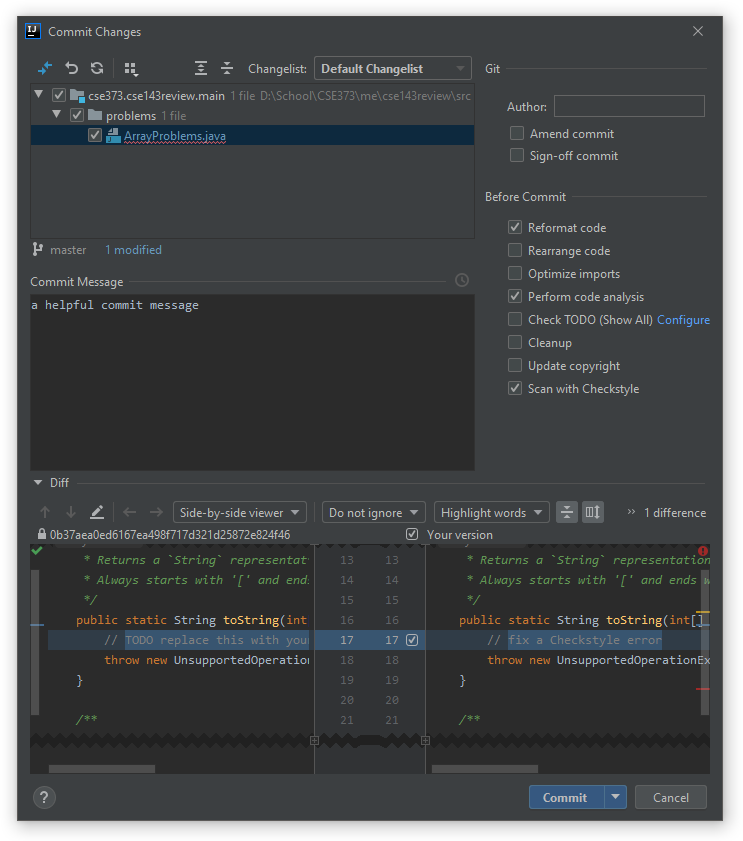Go to previous difference up arrow
This screenshot has height=841, width=743.
(x=45, y=512)
